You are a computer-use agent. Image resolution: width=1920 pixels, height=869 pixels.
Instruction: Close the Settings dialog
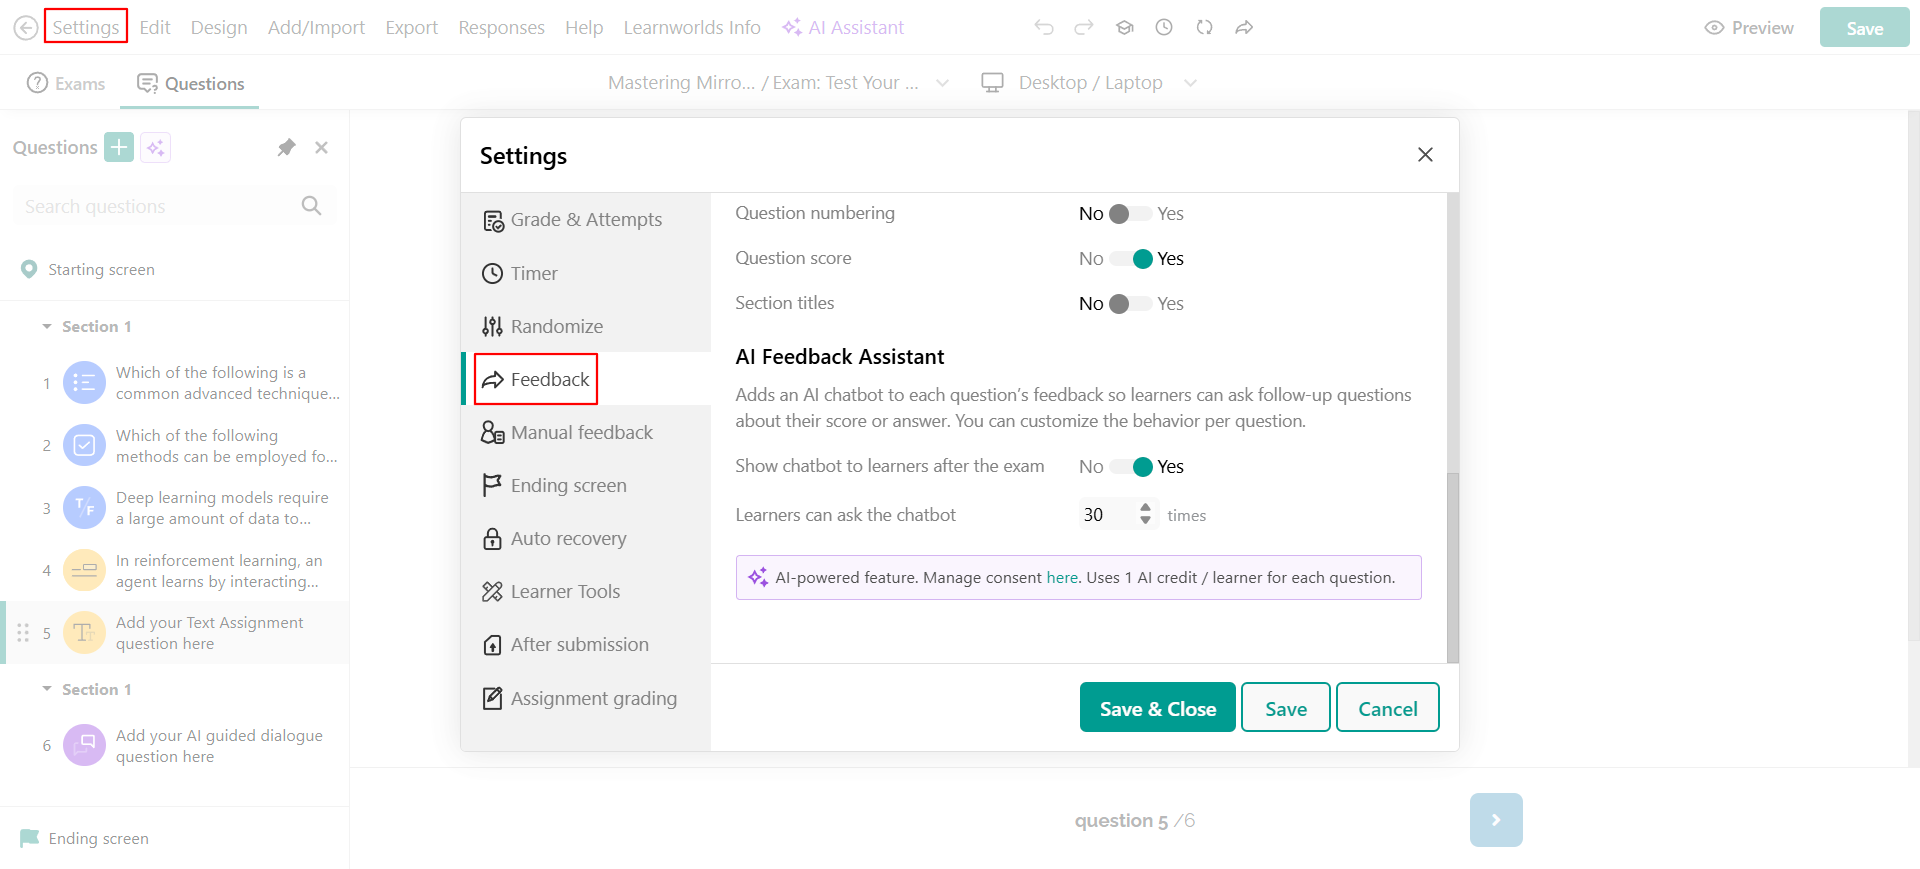[1425, 155]
